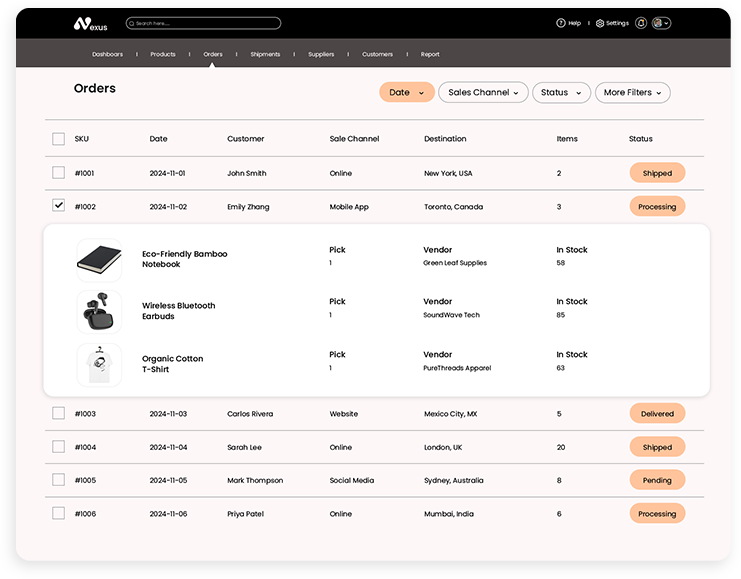The height and width of the screenshot is (579, 741).
Task: Click the Nexus logo
Action: pos(90,23)
